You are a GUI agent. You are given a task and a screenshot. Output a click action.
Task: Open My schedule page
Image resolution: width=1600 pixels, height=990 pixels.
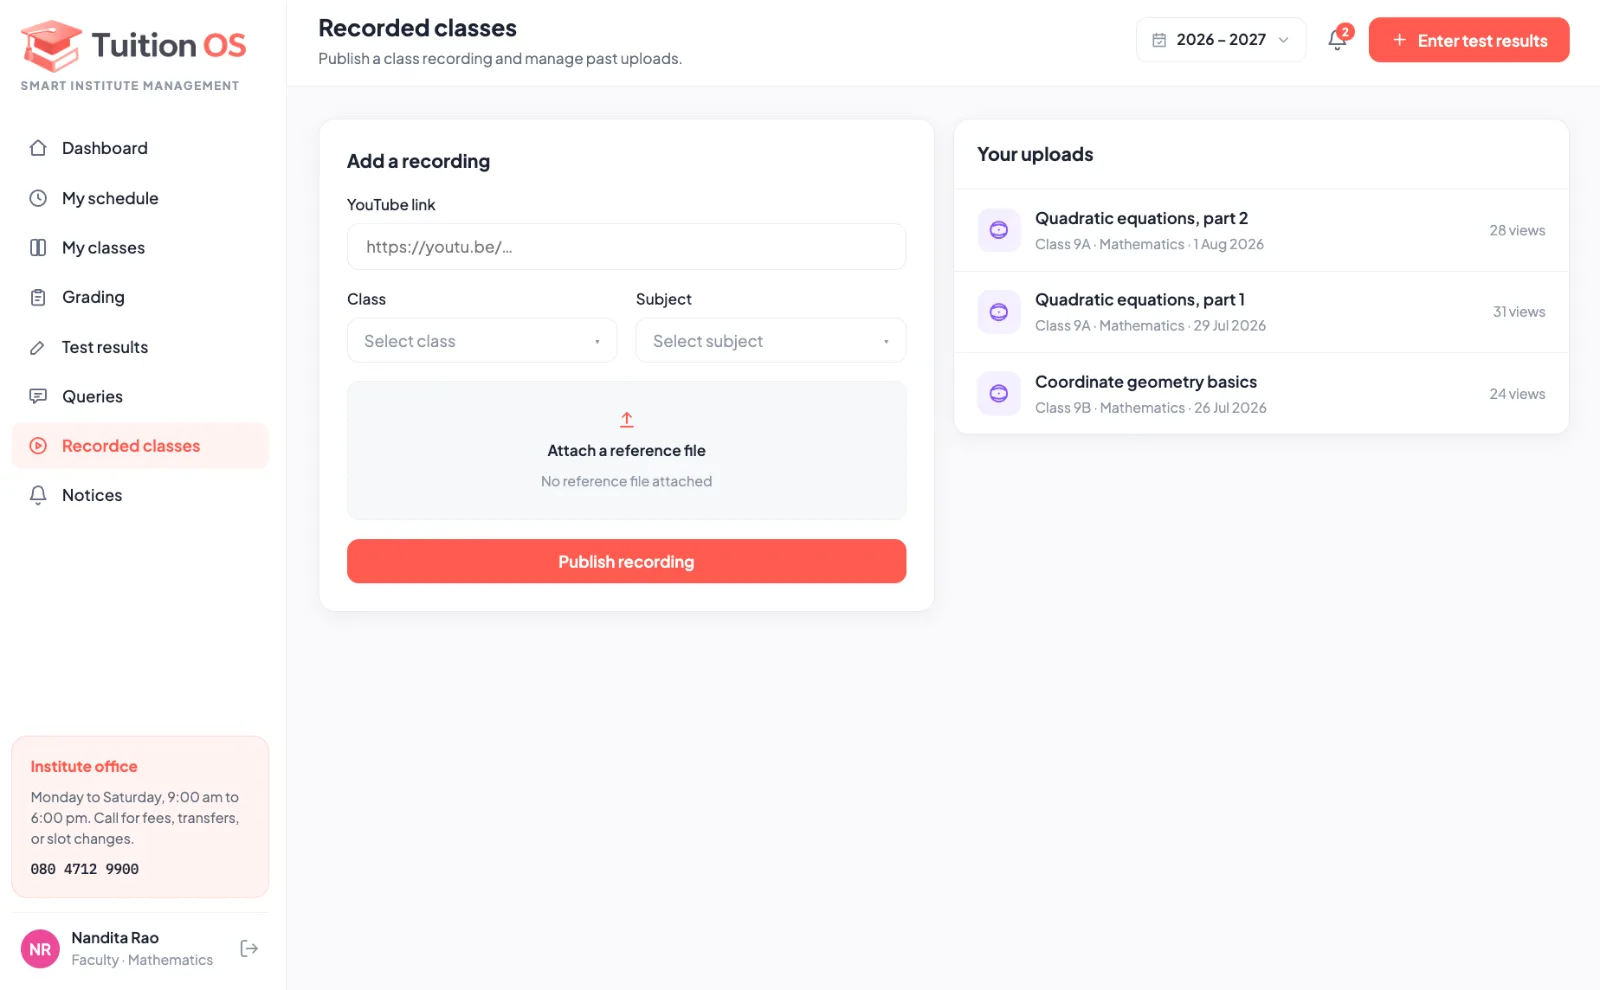pyautogui.click(x=140, y=198)
